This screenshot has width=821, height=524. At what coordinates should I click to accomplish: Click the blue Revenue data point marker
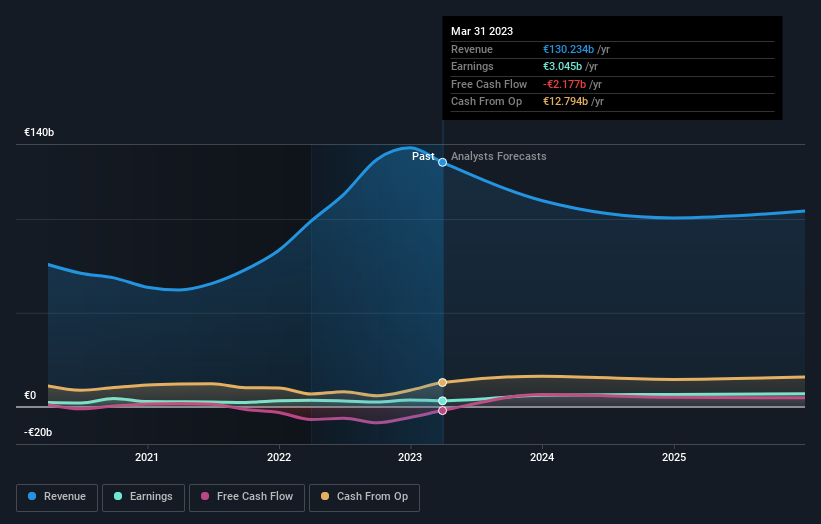[x=442, y=162]
